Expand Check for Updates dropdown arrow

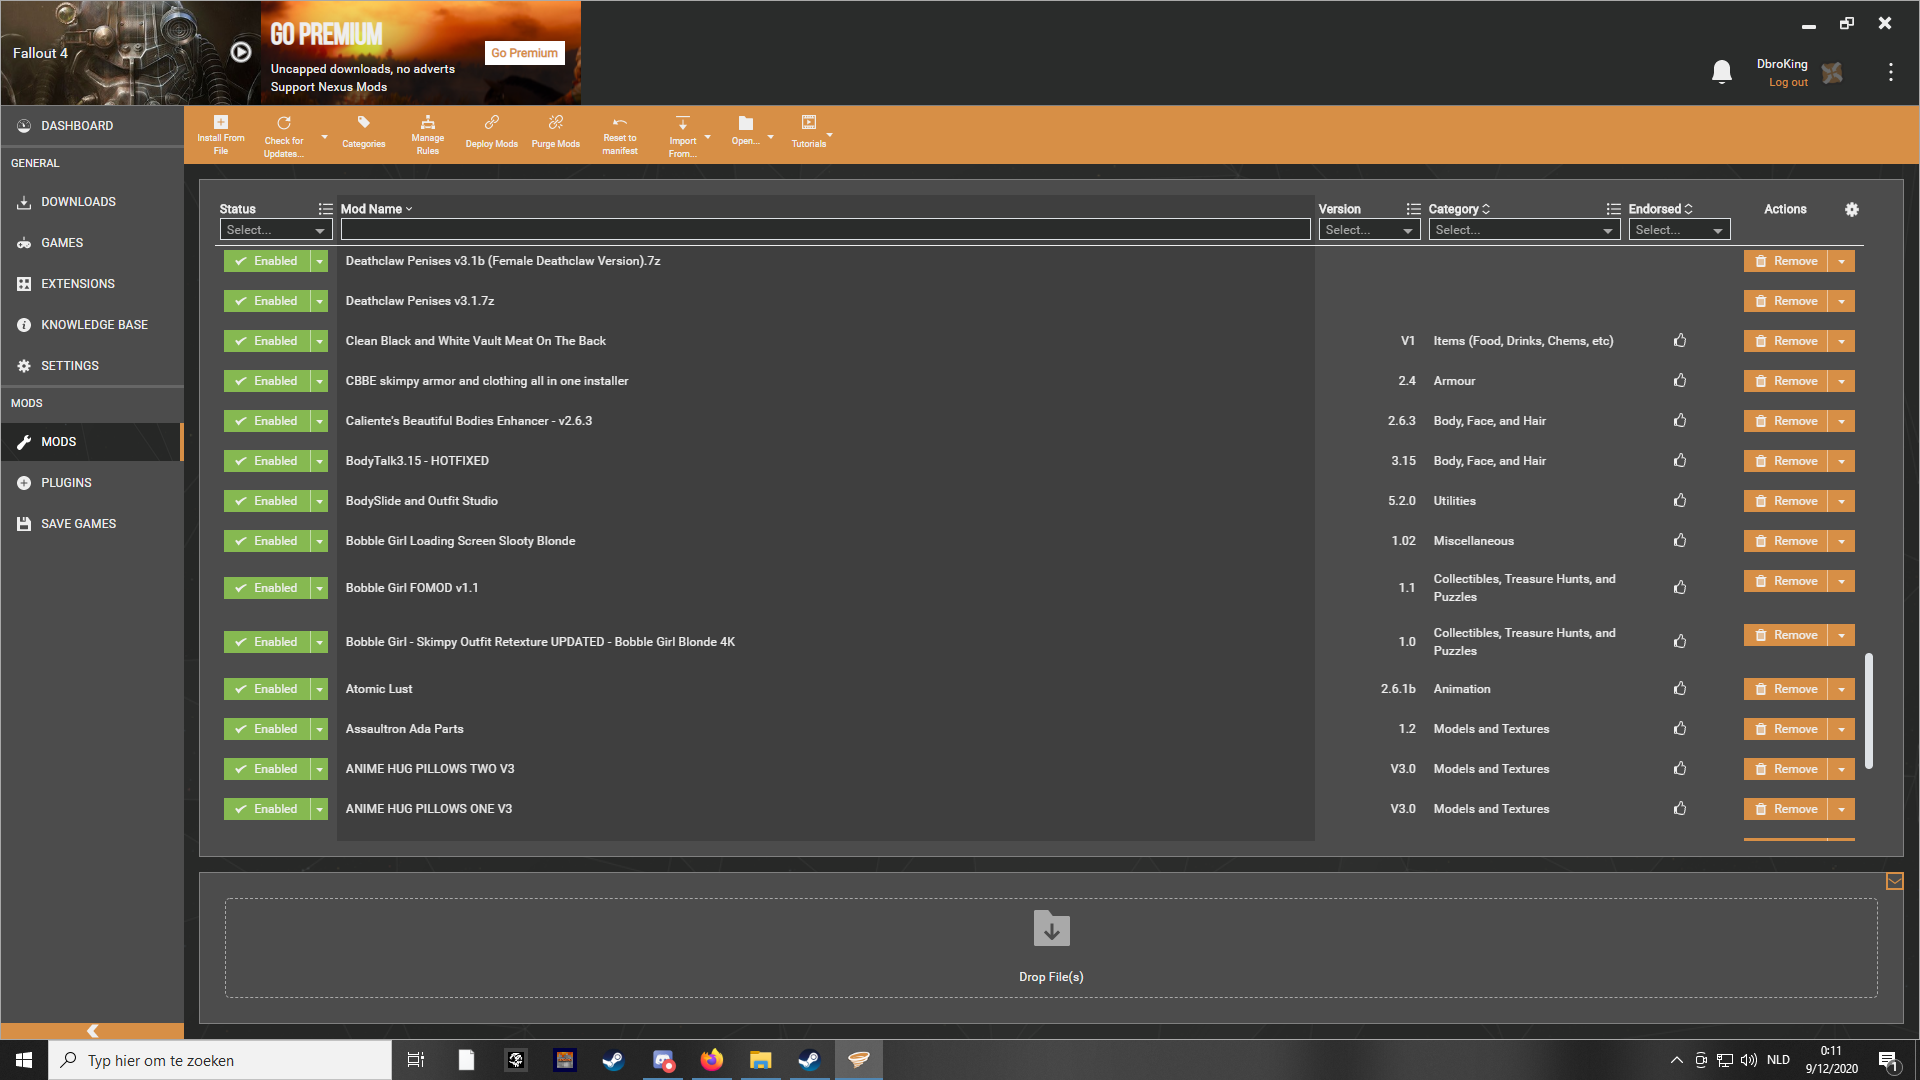point(324,137)
